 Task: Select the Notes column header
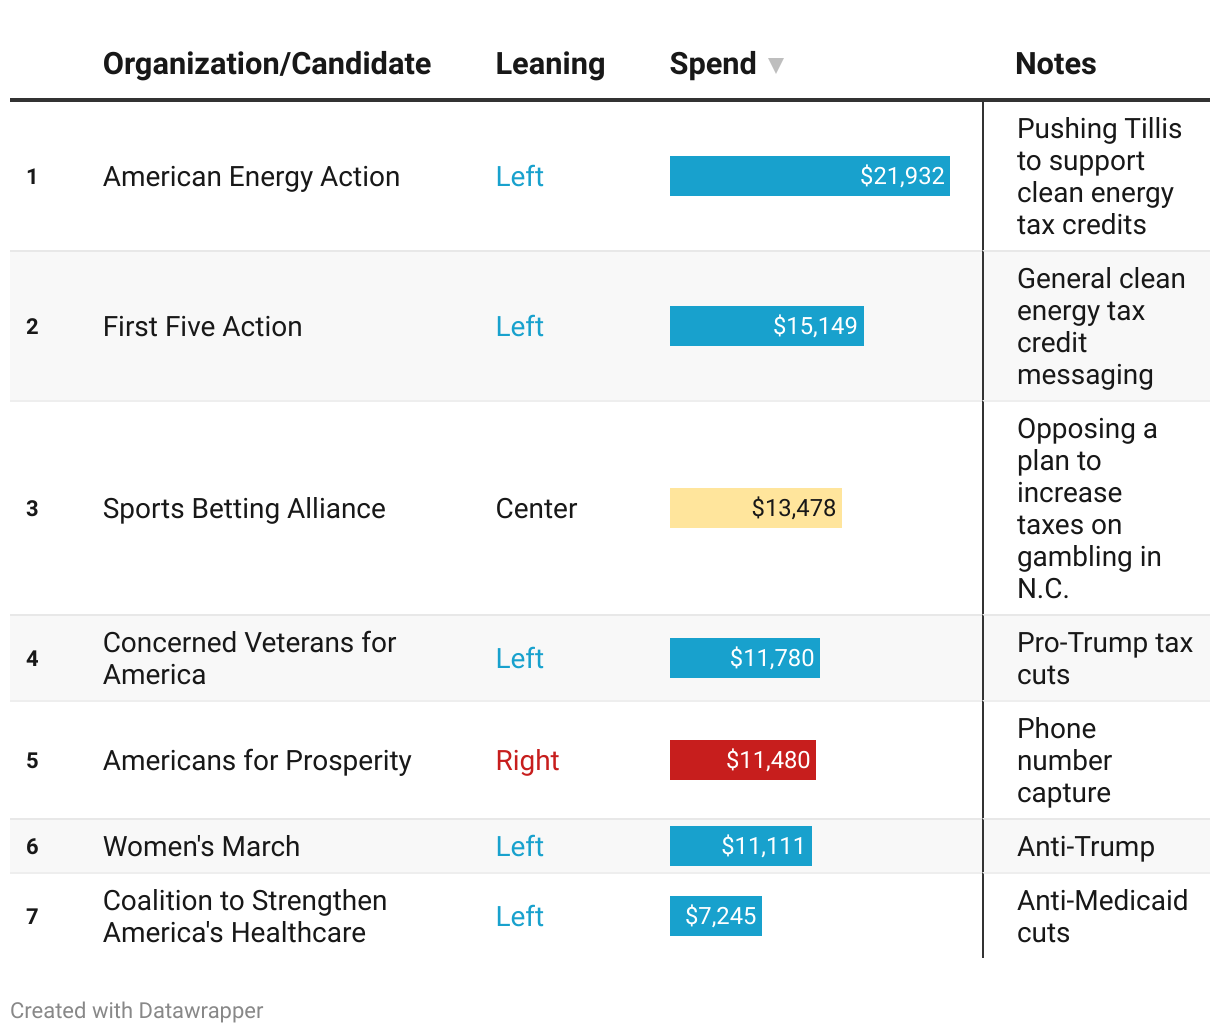[1055, 64]
